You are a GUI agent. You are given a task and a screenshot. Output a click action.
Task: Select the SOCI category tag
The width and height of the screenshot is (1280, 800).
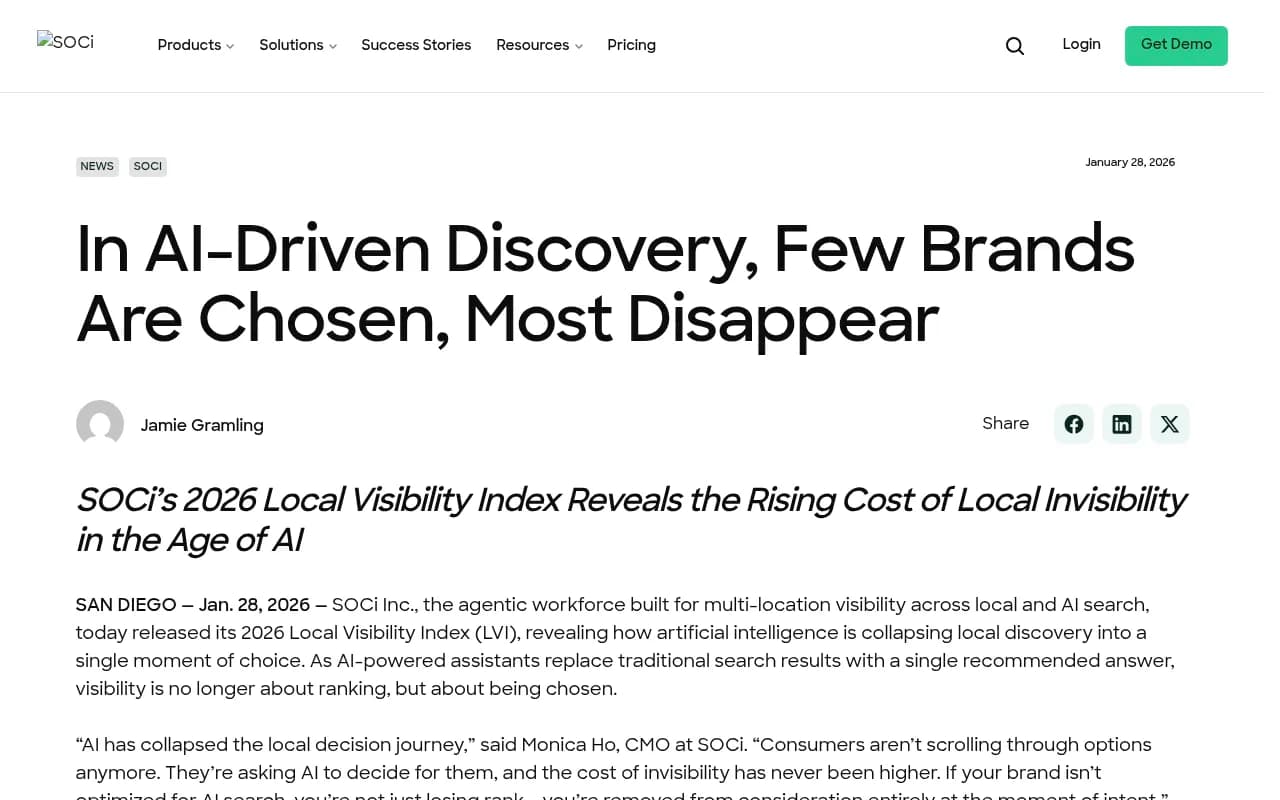[x=148, y=166]
